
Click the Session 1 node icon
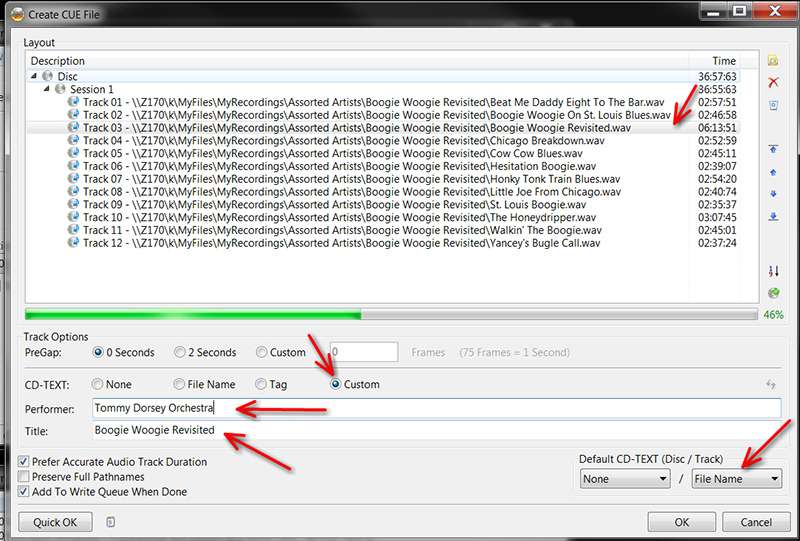click(60, 89)
